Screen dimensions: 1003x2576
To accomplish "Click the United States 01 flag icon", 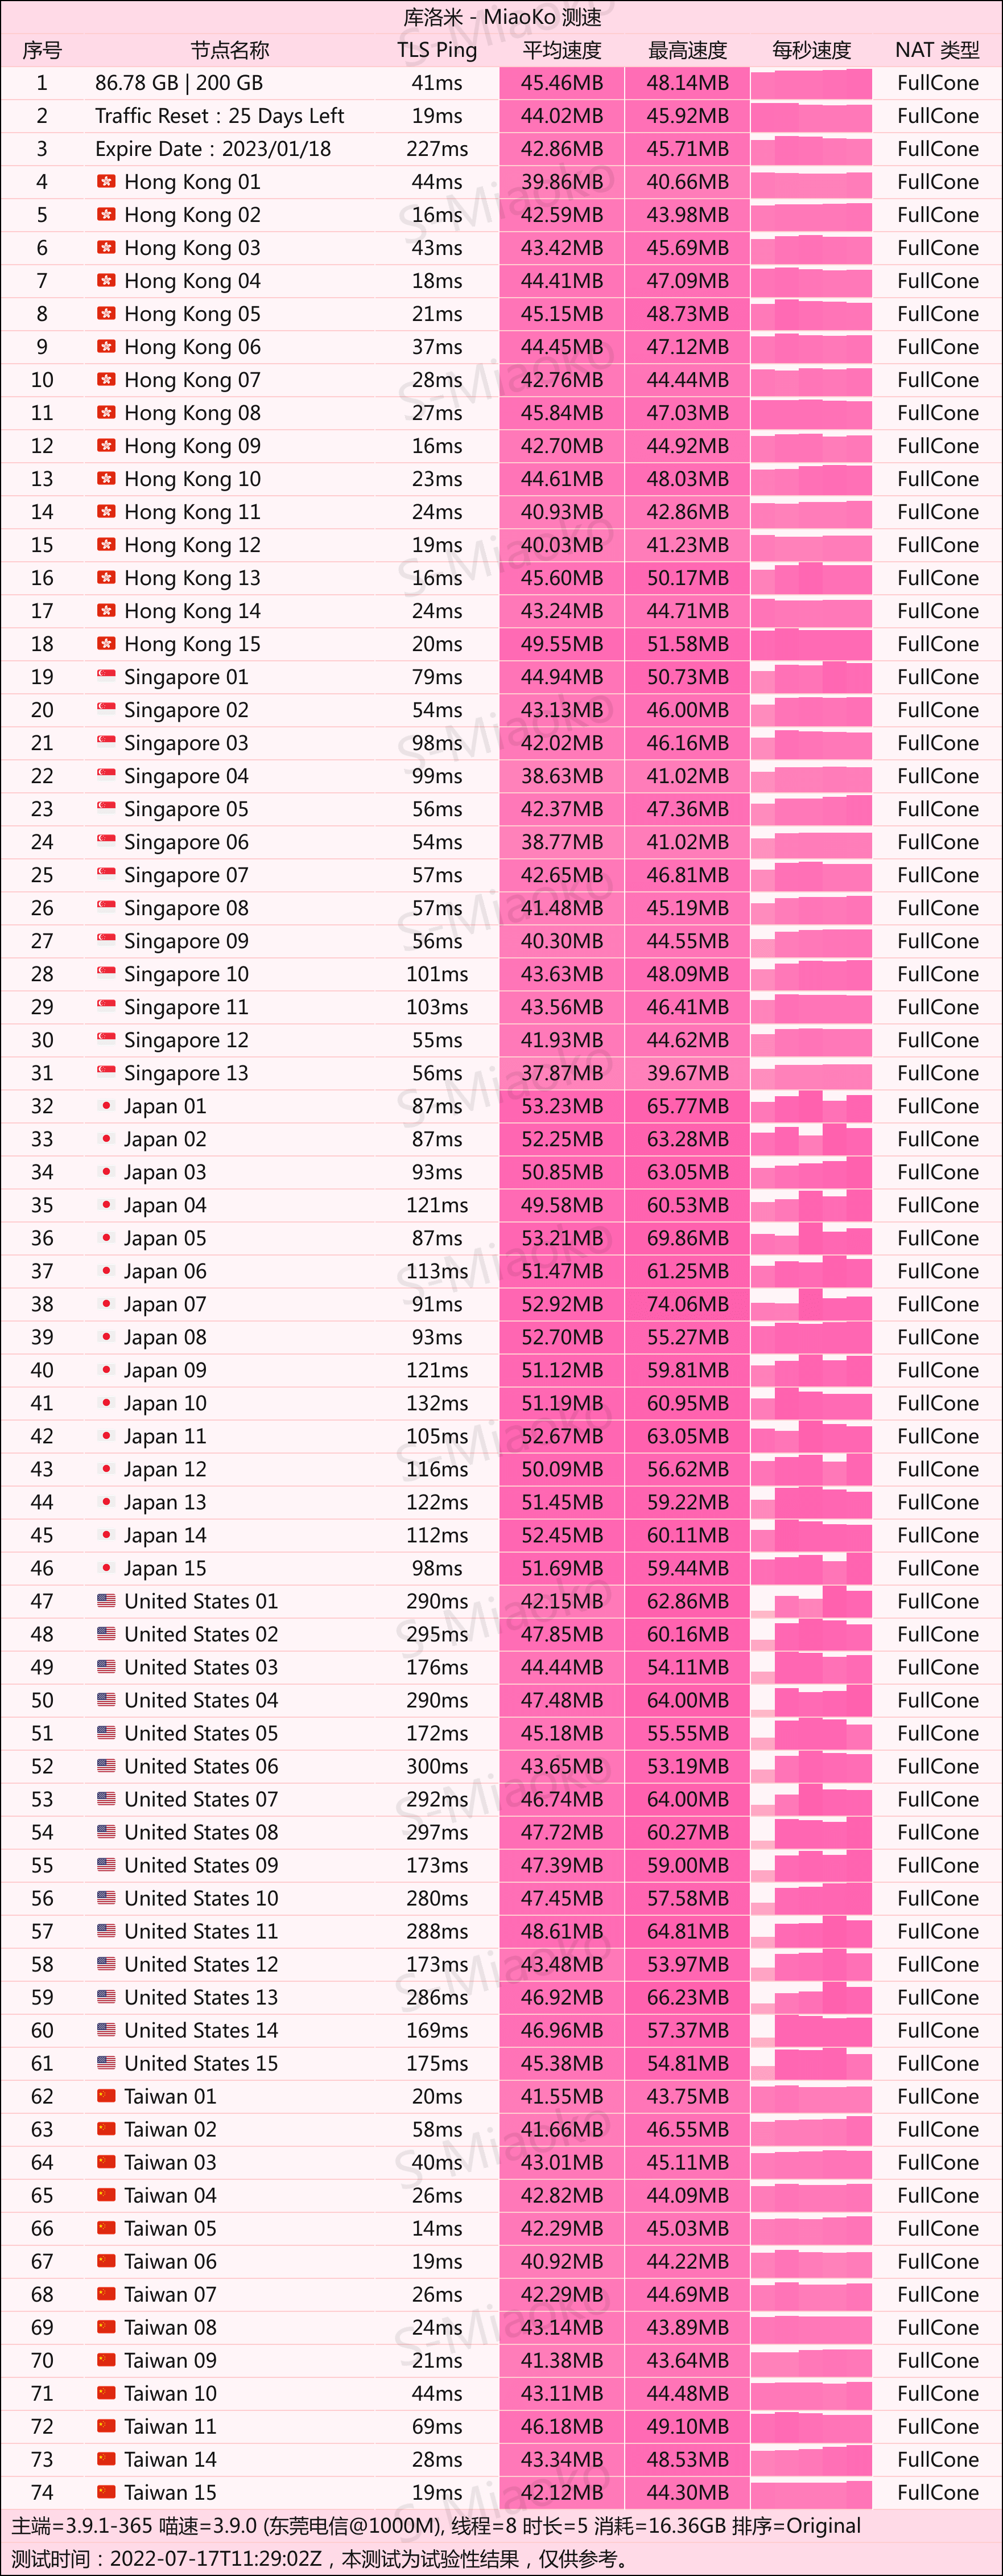I will pos(106,1600).
